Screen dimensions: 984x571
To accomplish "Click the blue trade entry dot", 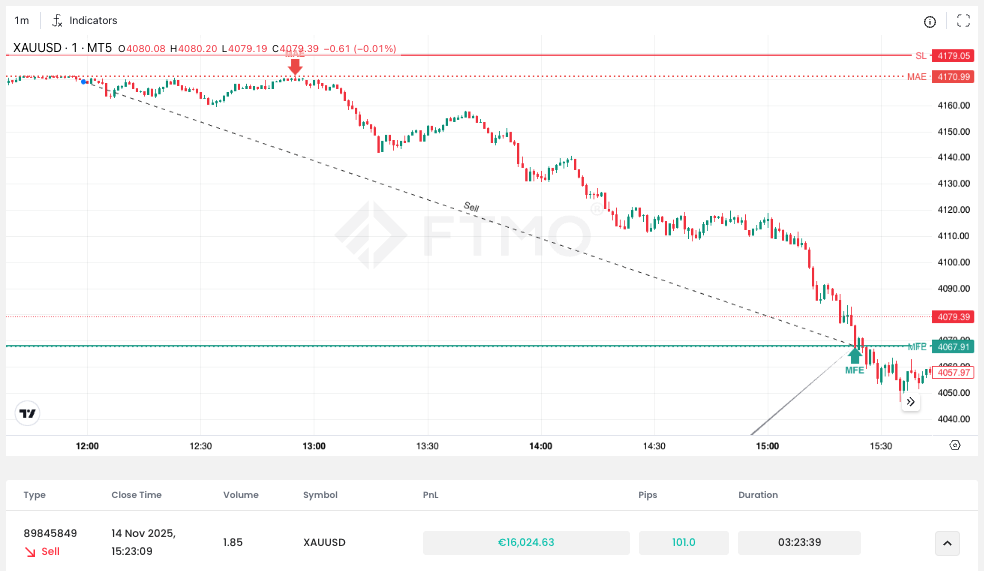I will 85,80.
